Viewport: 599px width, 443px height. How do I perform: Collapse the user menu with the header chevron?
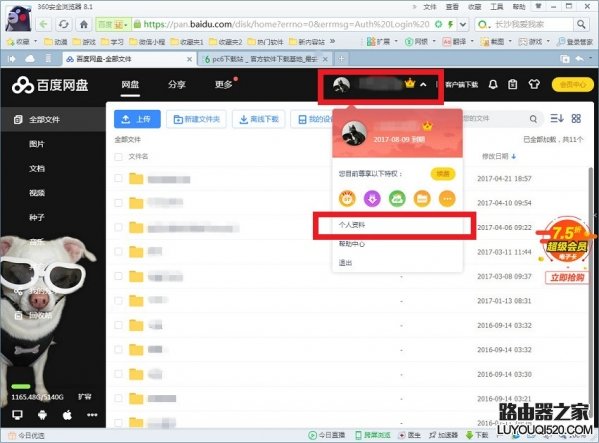423,85
